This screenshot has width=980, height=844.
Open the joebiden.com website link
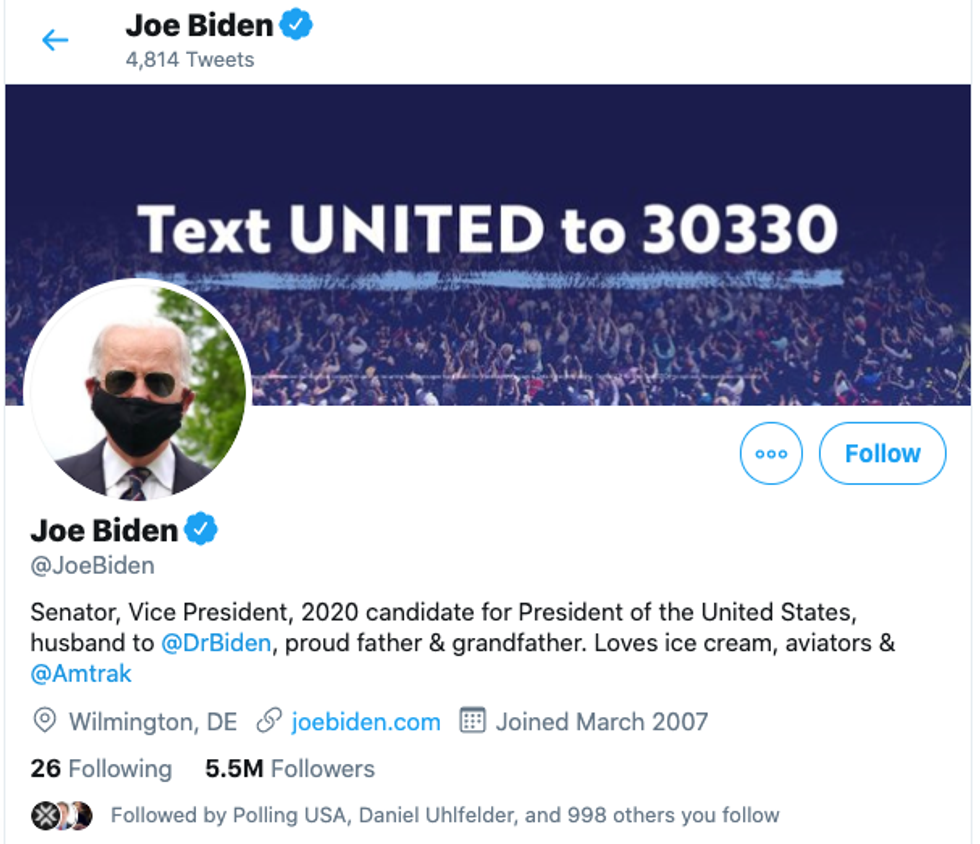[365, 721]
